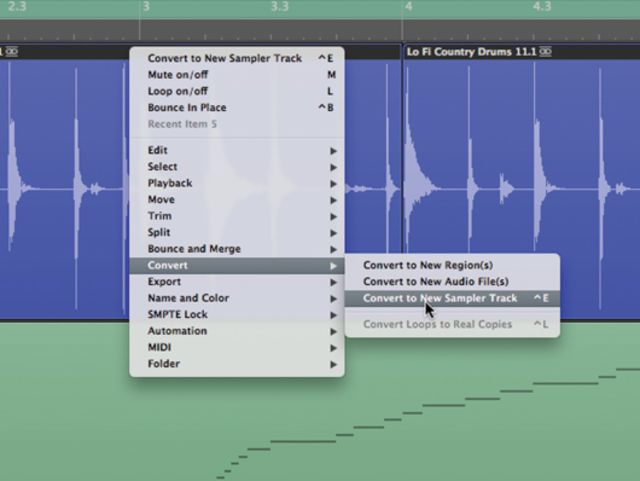Open the MIDI submenu
The image size is (640, 481).
tap(237, 347)
